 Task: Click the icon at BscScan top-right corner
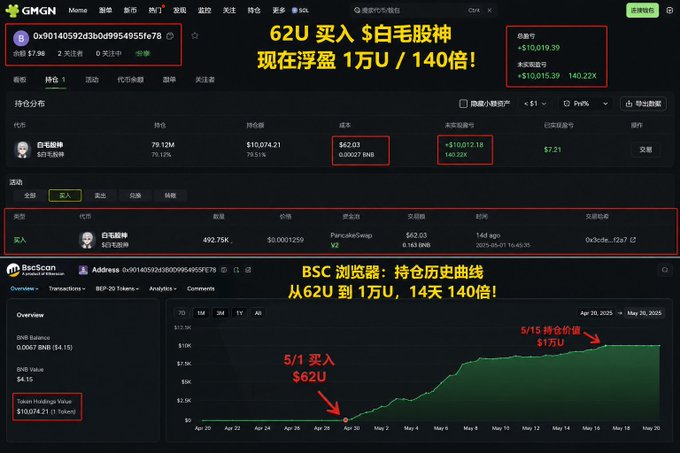point(665,270)
